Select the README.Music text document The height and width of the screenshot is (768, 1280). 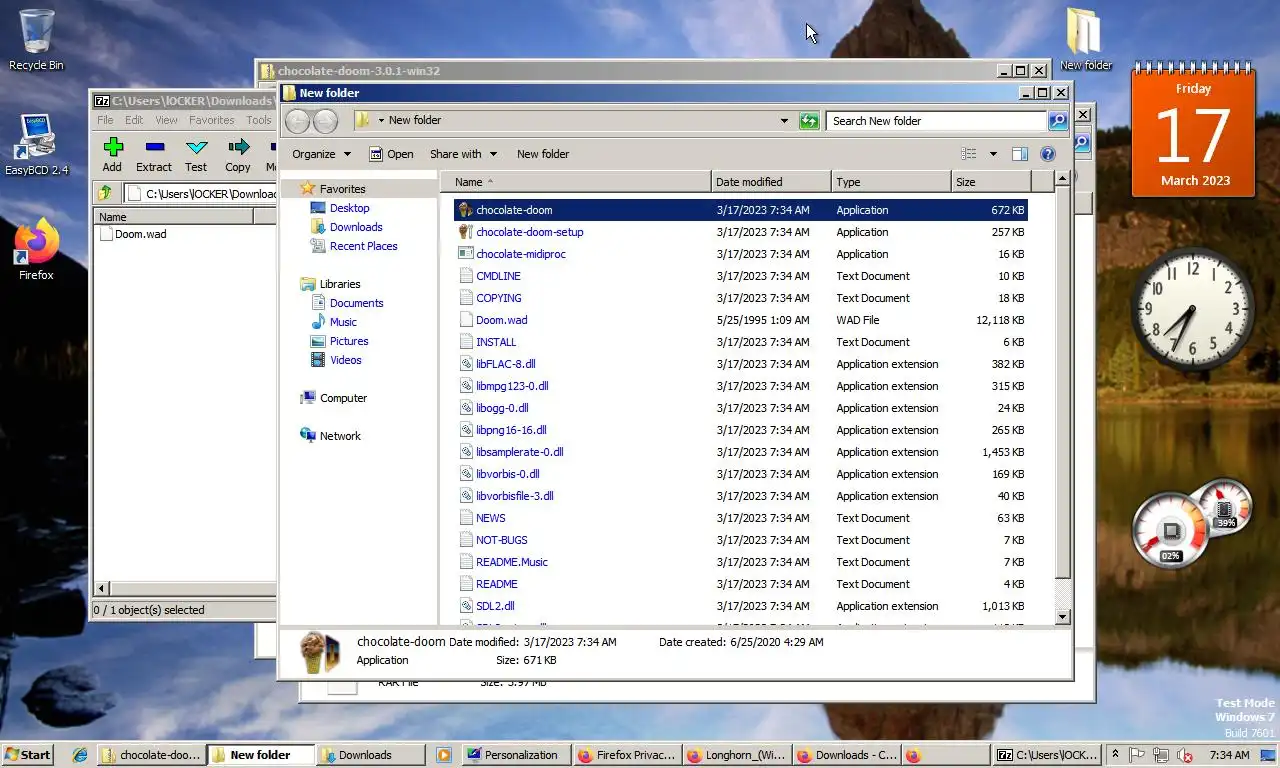point(740,562)
